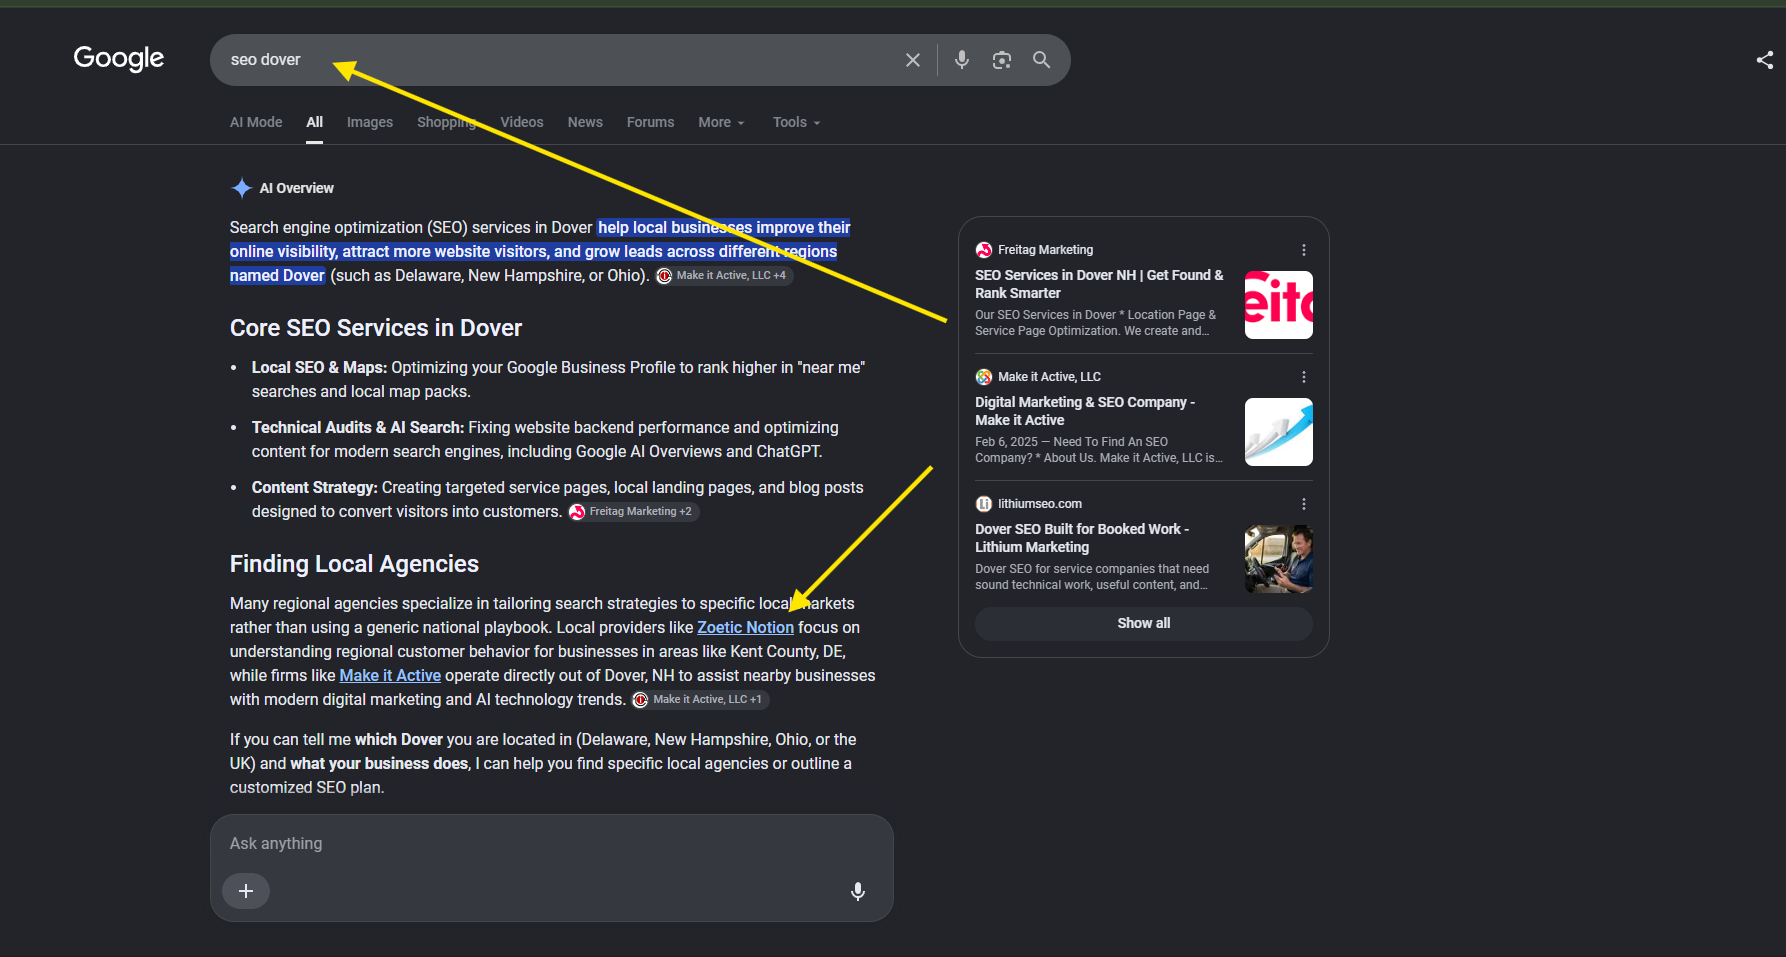Viewport: 1786px width, 957px height.
Task: Click the microphone icon in Ask anything box
Action: (x=858, y=891)
